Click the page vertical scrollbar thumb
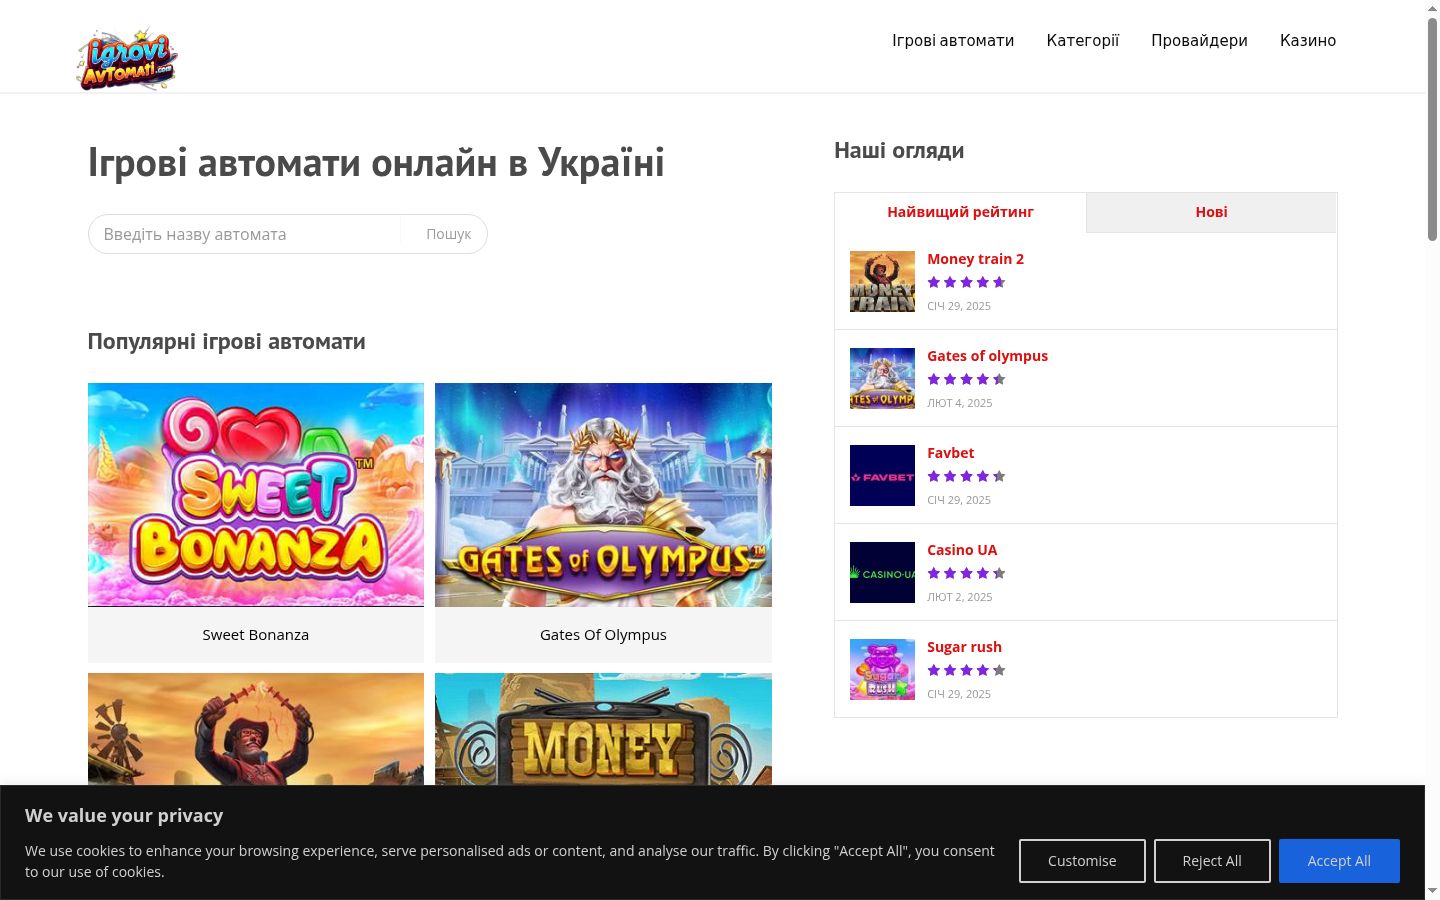The image size is (1440, 900). pos(1432,128)
